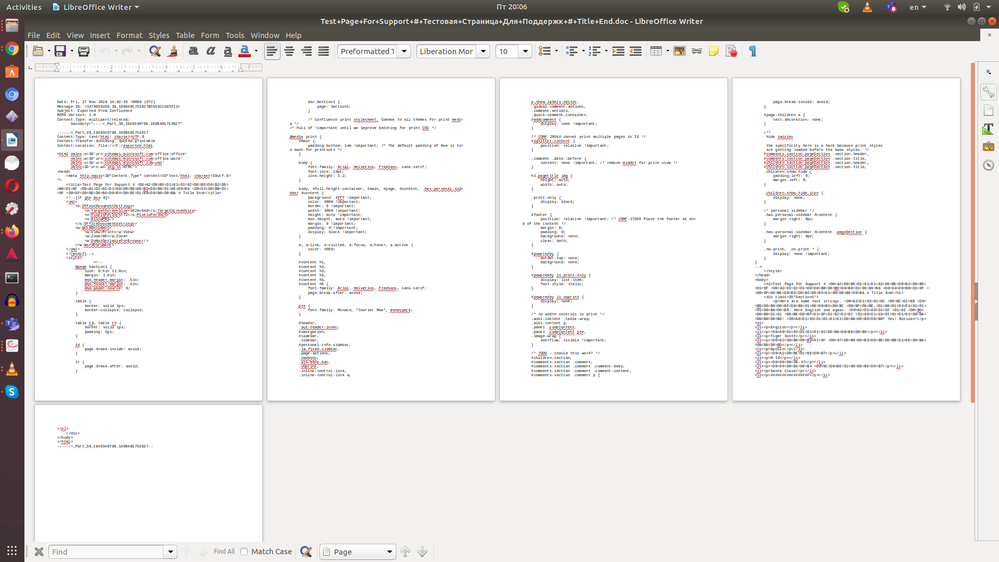Insert a table using the grid icon

point(656,51)
